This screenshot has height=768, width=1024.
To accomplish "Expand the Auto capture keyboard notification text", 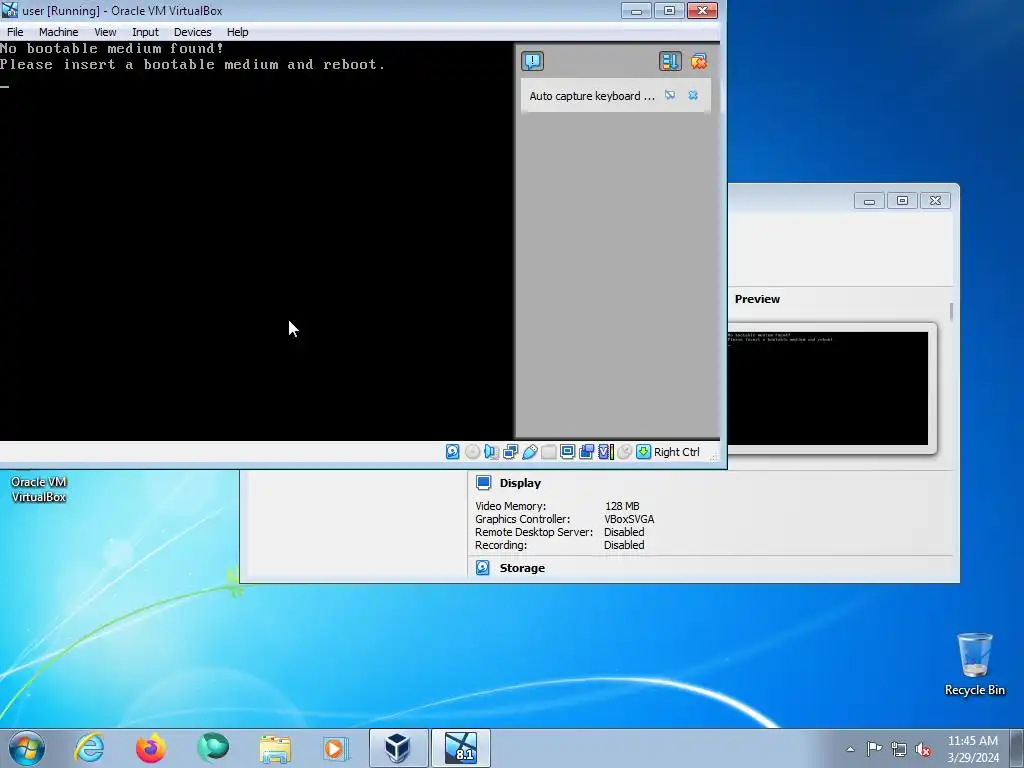I will point(592,96).
